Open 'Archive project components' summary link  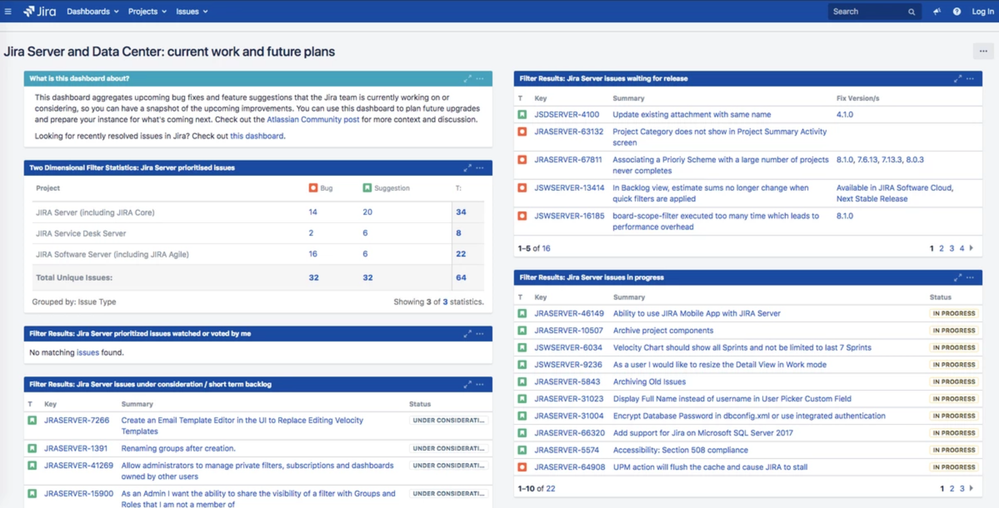663,331
